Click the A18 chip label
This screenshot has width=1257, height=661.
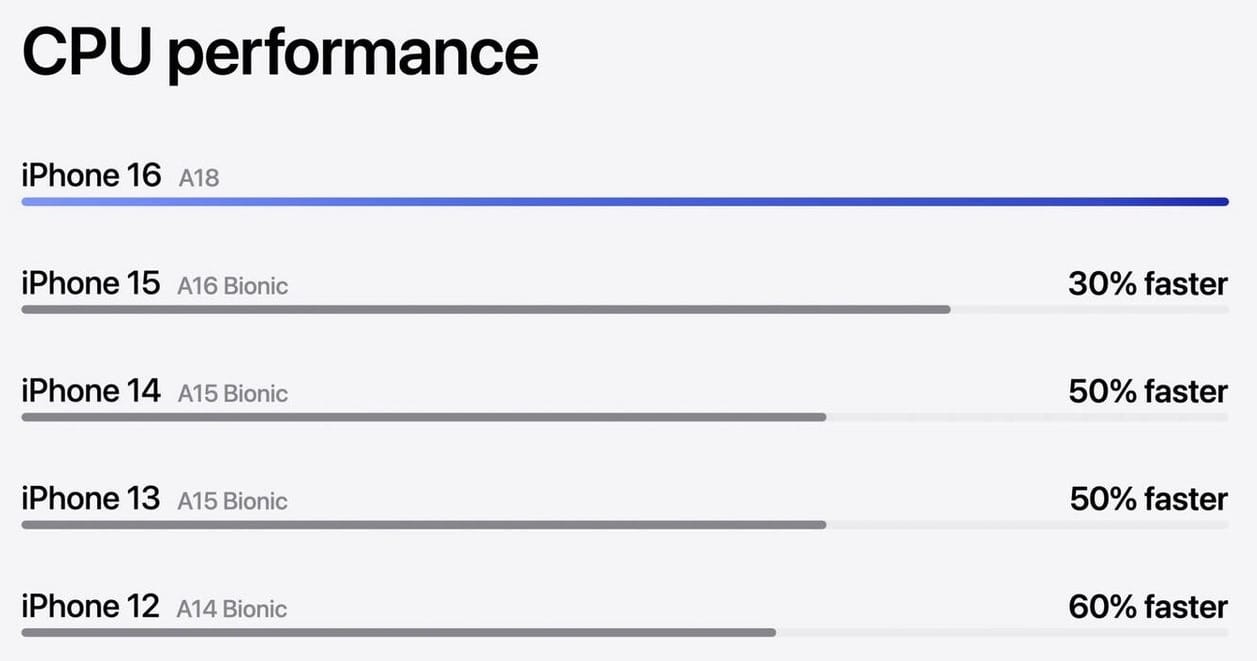[x=199, y=179]
